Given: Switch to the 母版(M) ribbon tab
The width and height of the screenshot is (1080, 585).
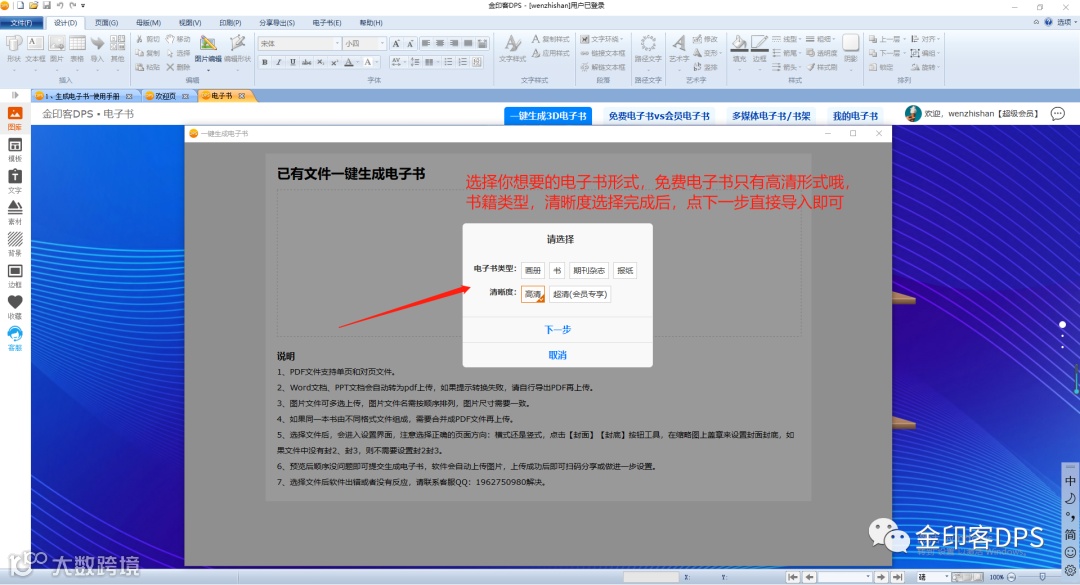Looking at the screenshot, I should tap(148, 23).
